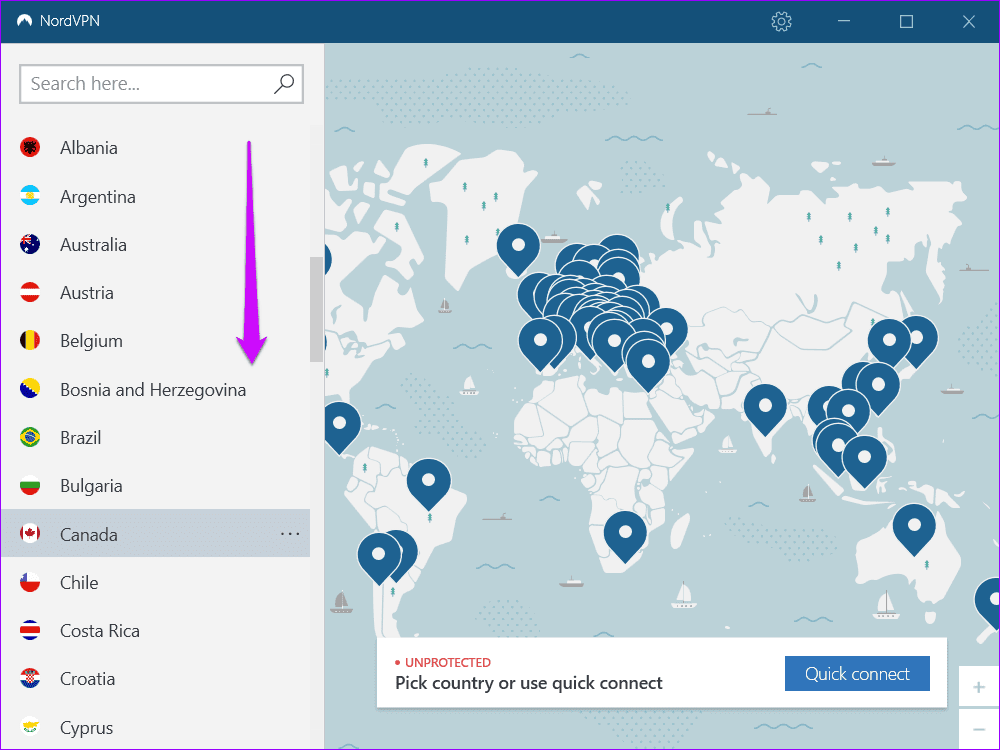The image size is (1000, 750).
Task: Click the Austria flag icon
Action: tap(30, 293)
